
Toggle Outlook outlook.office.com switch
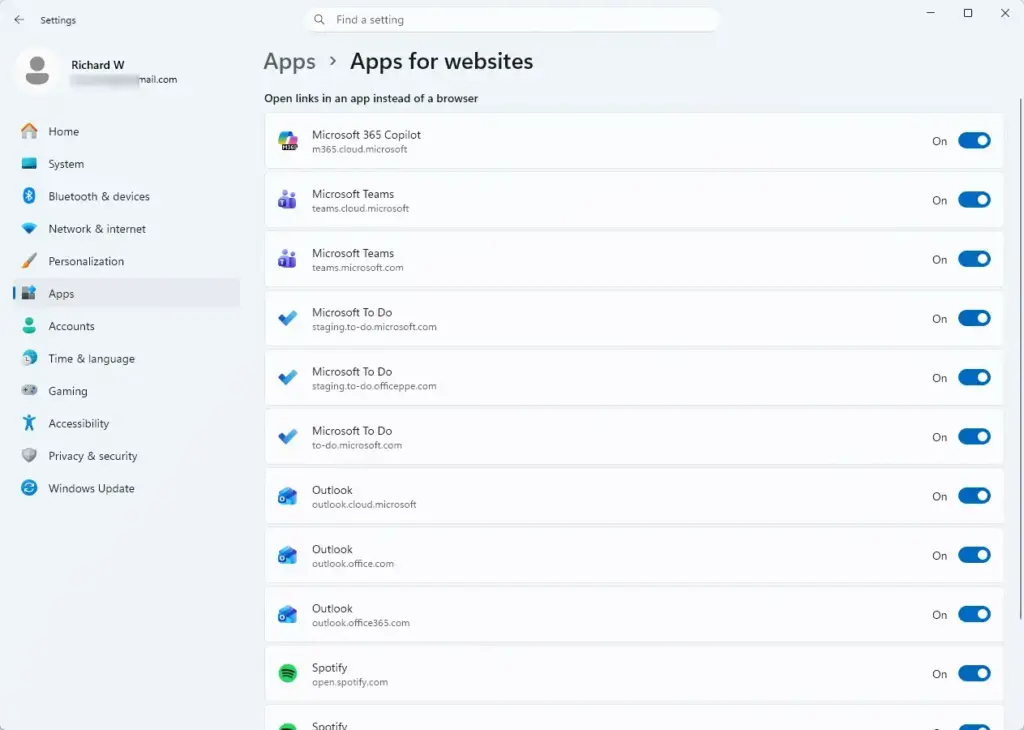(x=974, y=555)
